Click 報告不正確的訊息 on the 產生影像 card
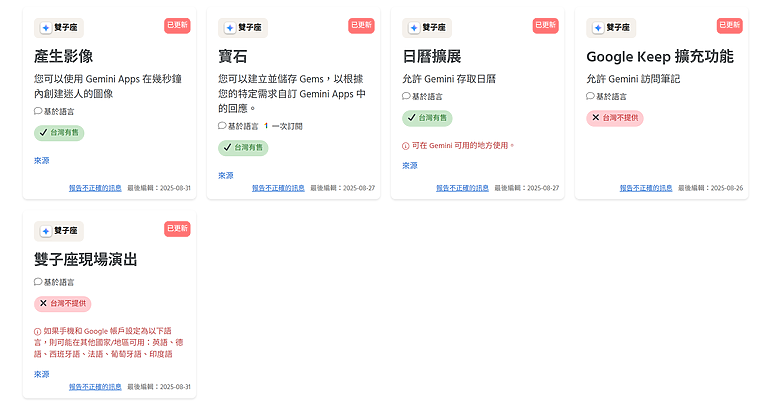Screen dimensions: 780x407 [95, 188]
